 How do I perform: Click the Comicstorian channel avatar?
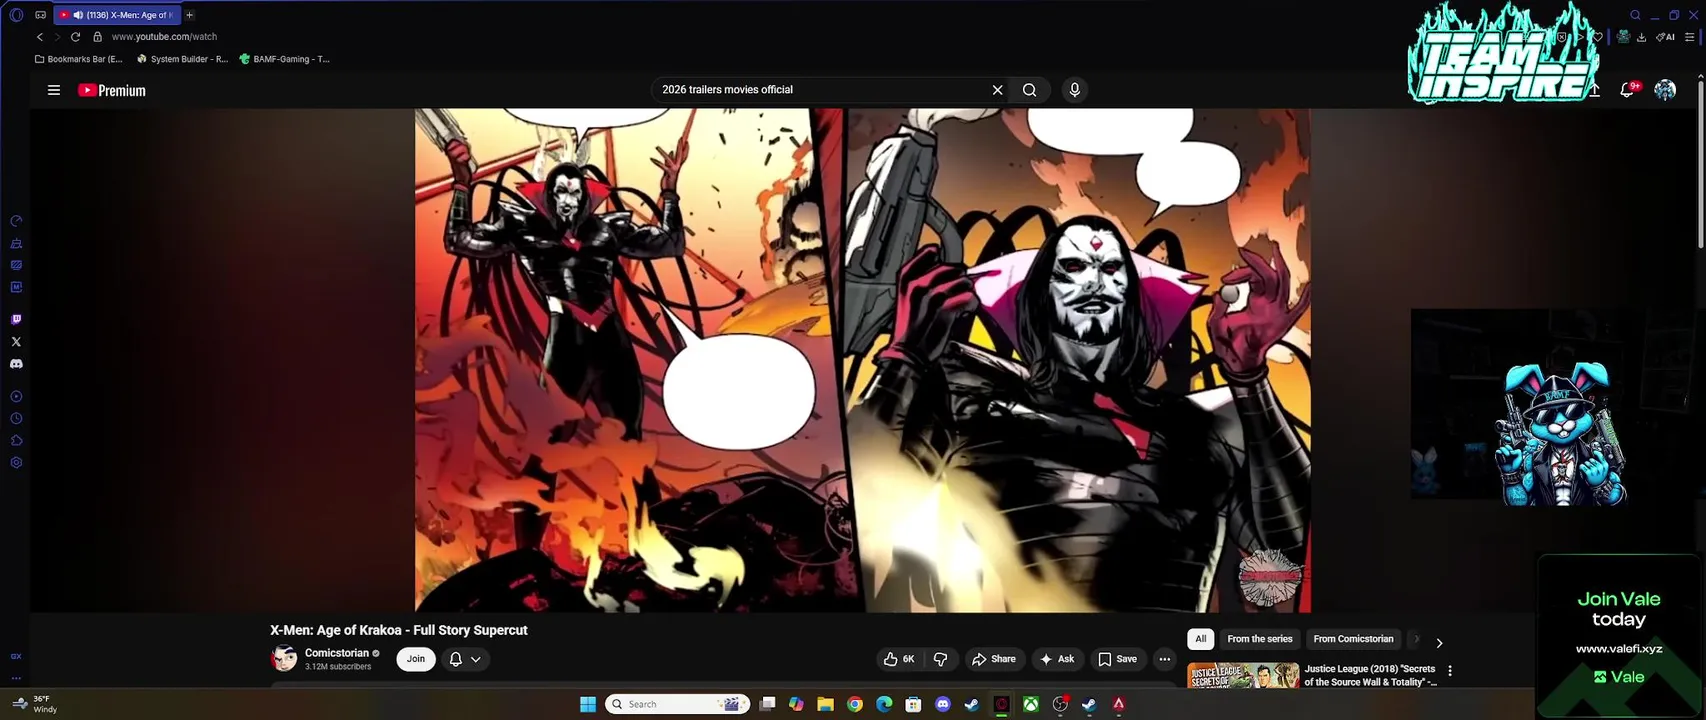coord(284,658)
